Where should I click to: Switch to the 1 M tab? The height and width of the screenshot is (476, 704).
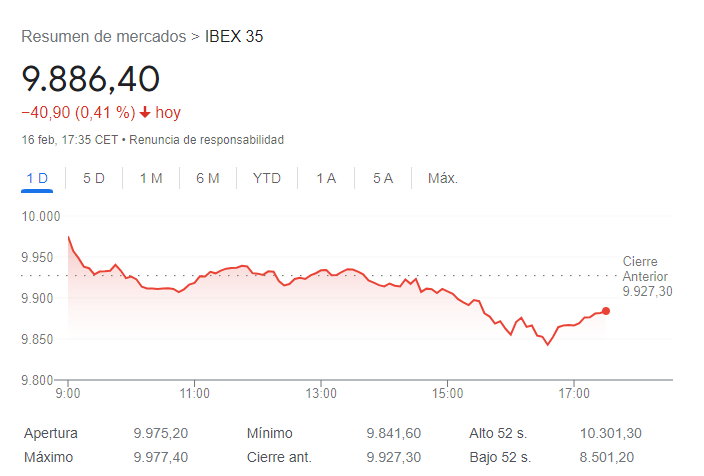pyautogui.click(x=151, y=178)
